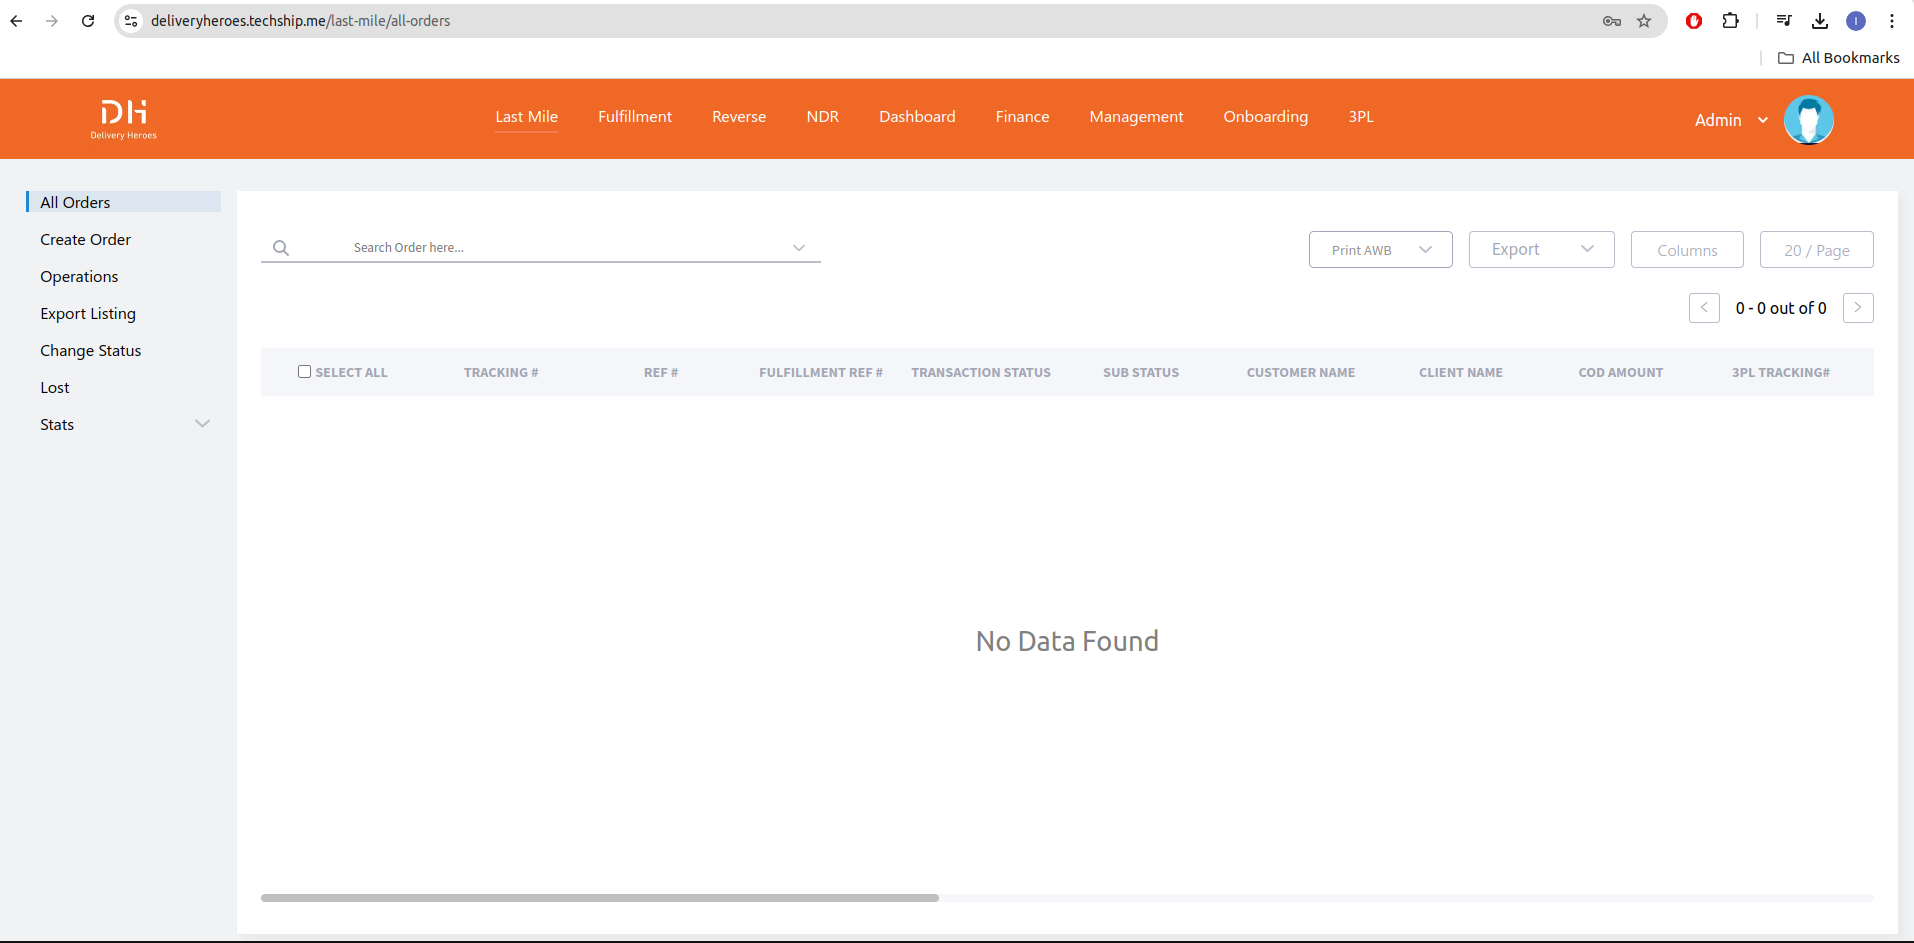Switch to the Fulfillment tab

634,117
